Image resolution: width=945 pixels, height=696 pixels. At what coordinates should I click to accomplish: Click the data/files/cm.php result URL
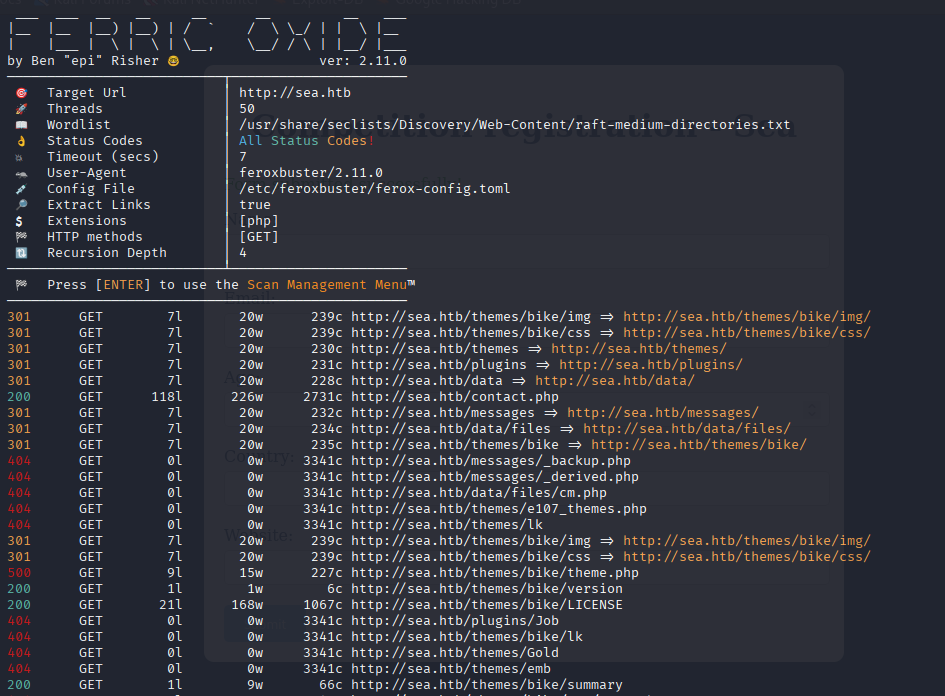[479, 493]
